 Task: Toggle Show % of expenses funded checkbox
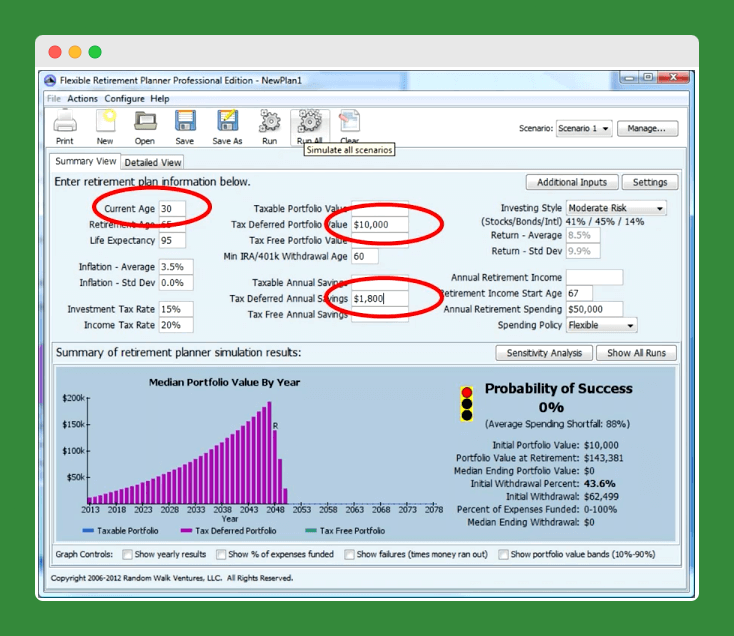click(x=220, y=554)
